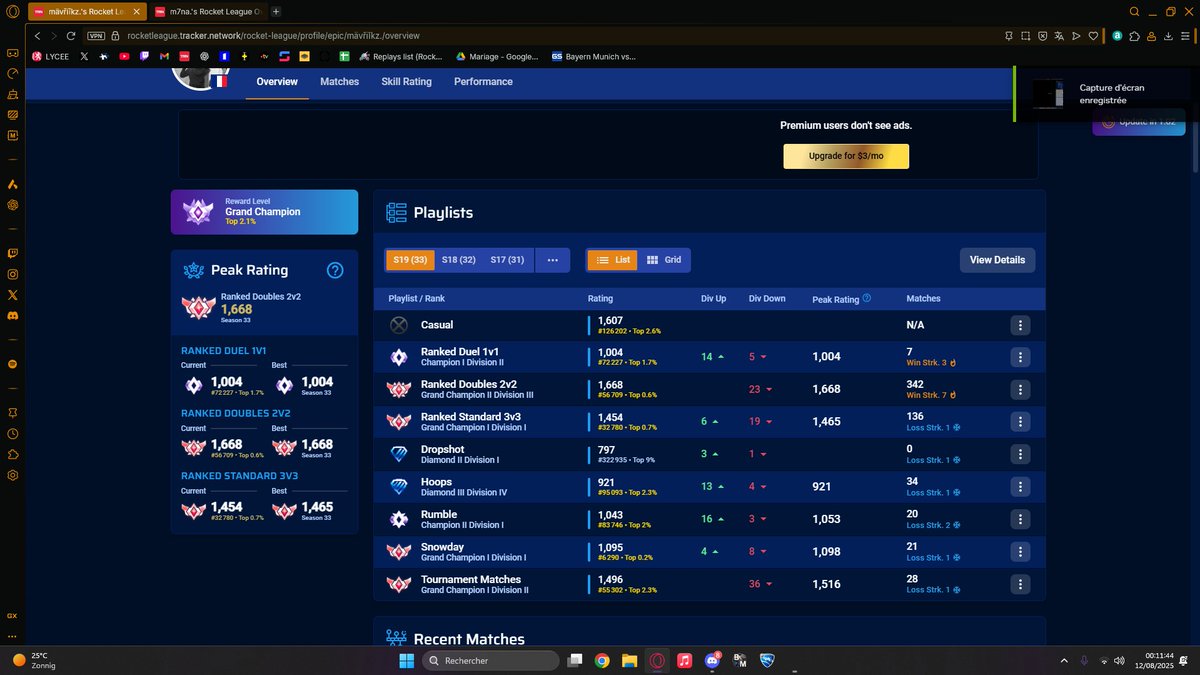Open options menu for Ranked Duel 1v1 row
Screen dimensions: 1200x675
[1020, 357]
